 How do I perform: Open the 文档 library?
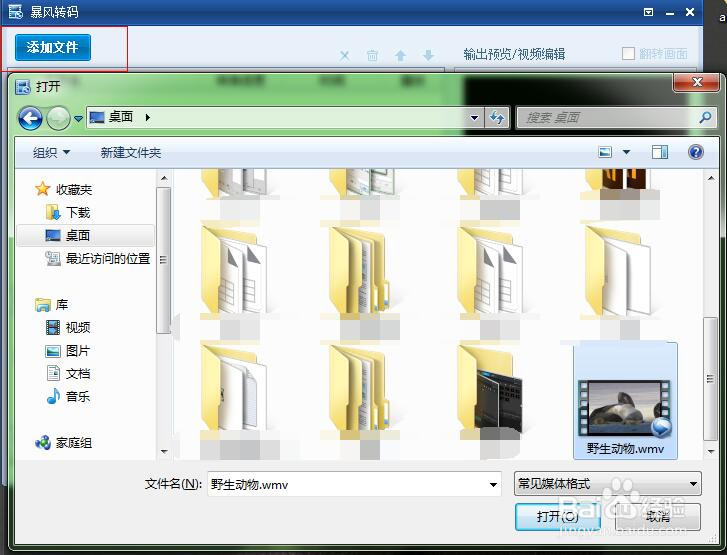(68, 374)
